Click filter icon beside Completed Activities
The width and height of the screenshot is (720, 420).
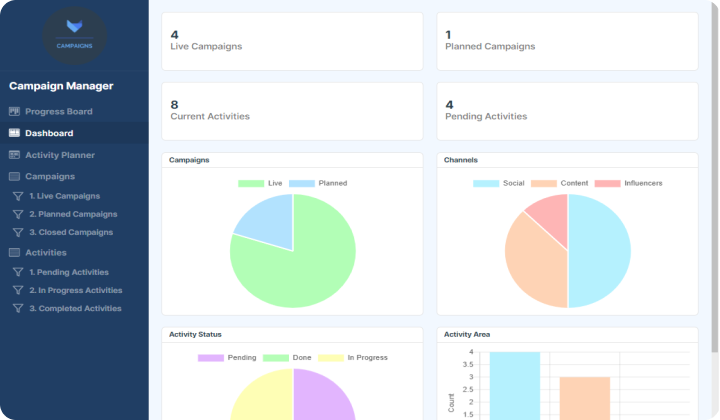18,308
